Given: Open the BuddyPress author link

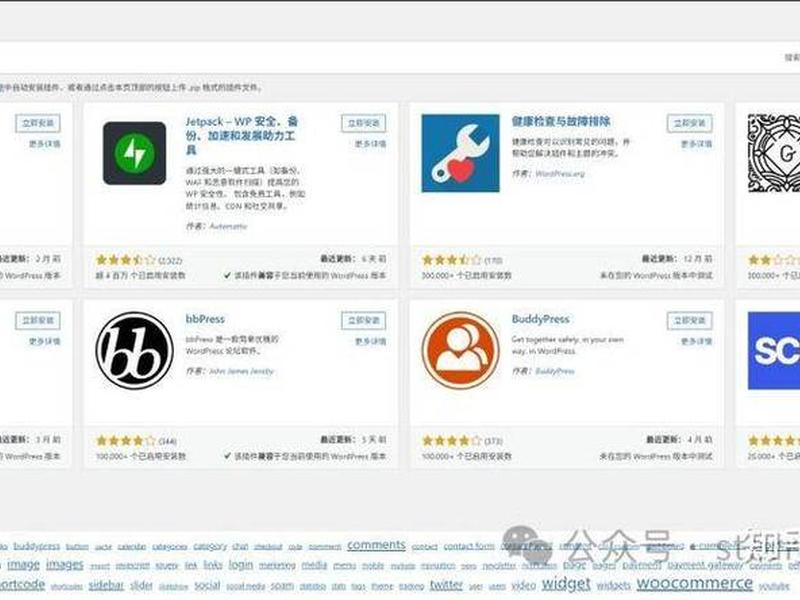Looking at the screenshot, I should [555, 371].
